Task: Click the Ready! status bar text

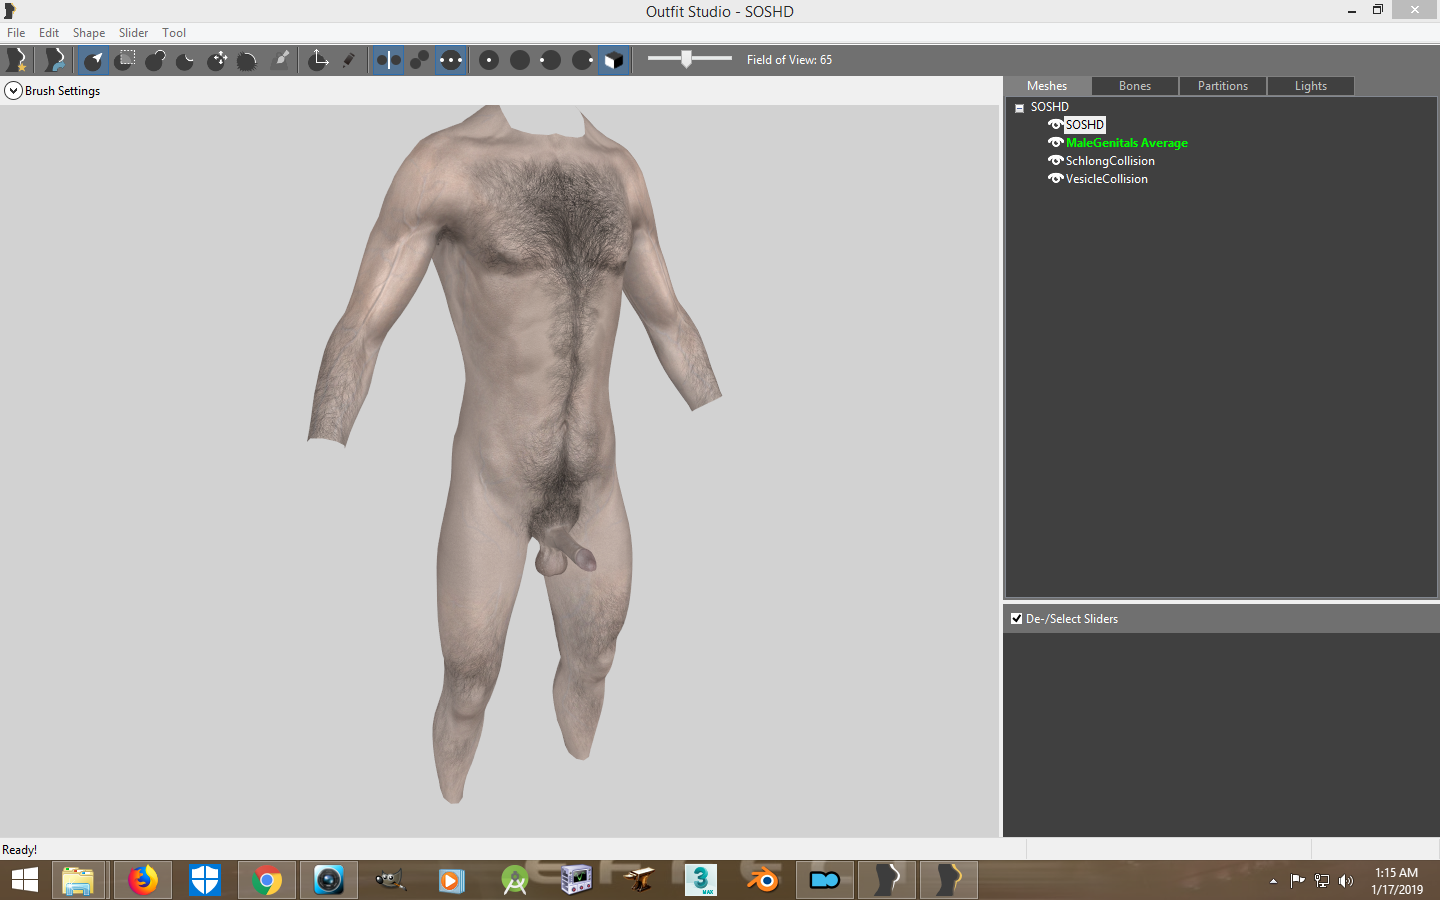Action: tap(20, 850)
